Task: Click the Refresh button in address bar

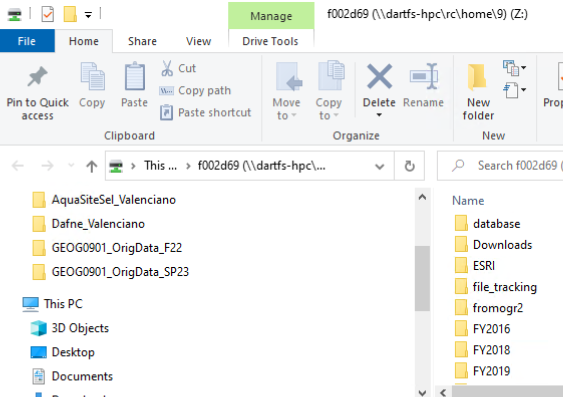Action: pyautogui.click(x=409, y=166)
